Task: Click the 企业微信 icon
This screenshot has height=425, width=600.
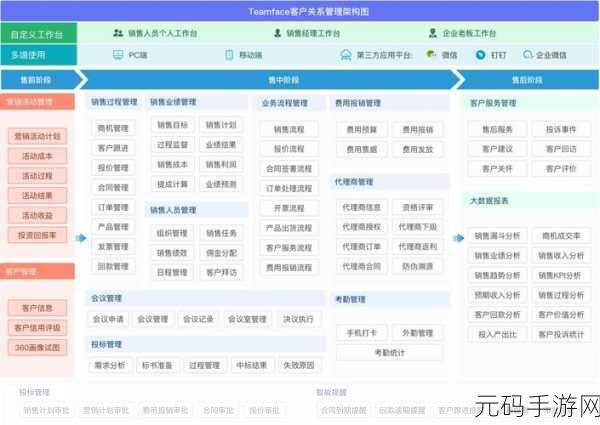Action: (528, 55)
